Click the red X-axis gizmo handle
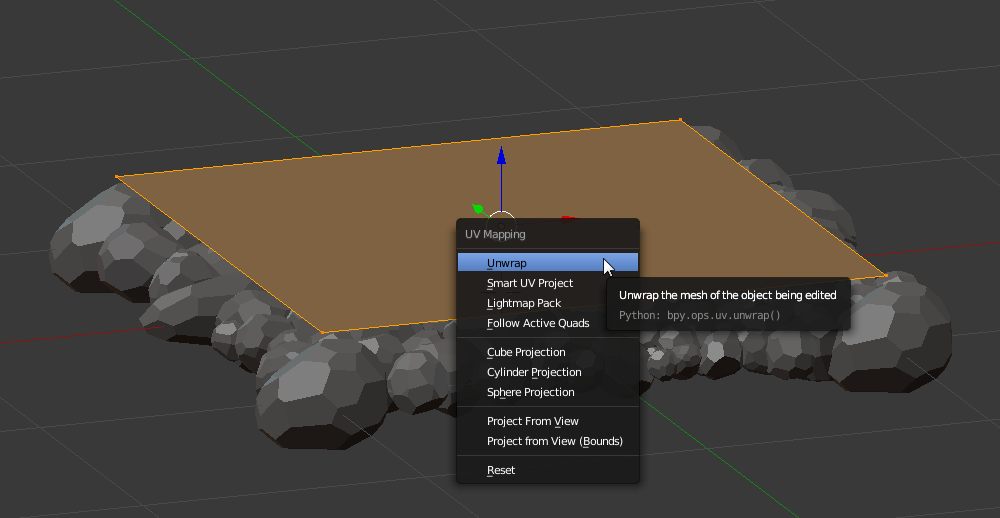The width and height of the screenshot is (1000, 518). (x=567, y=217)
